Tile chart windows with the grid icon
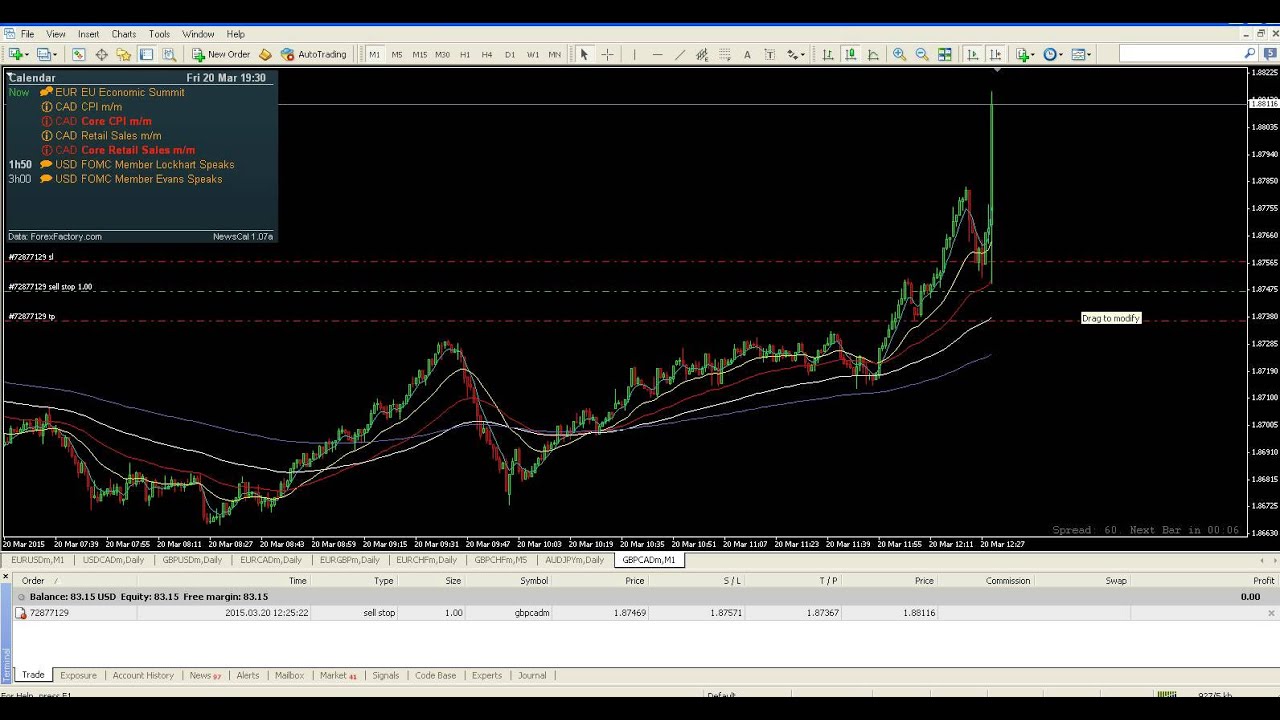The height and width of the screenshot is (720, 1280). tap(945, 54)
